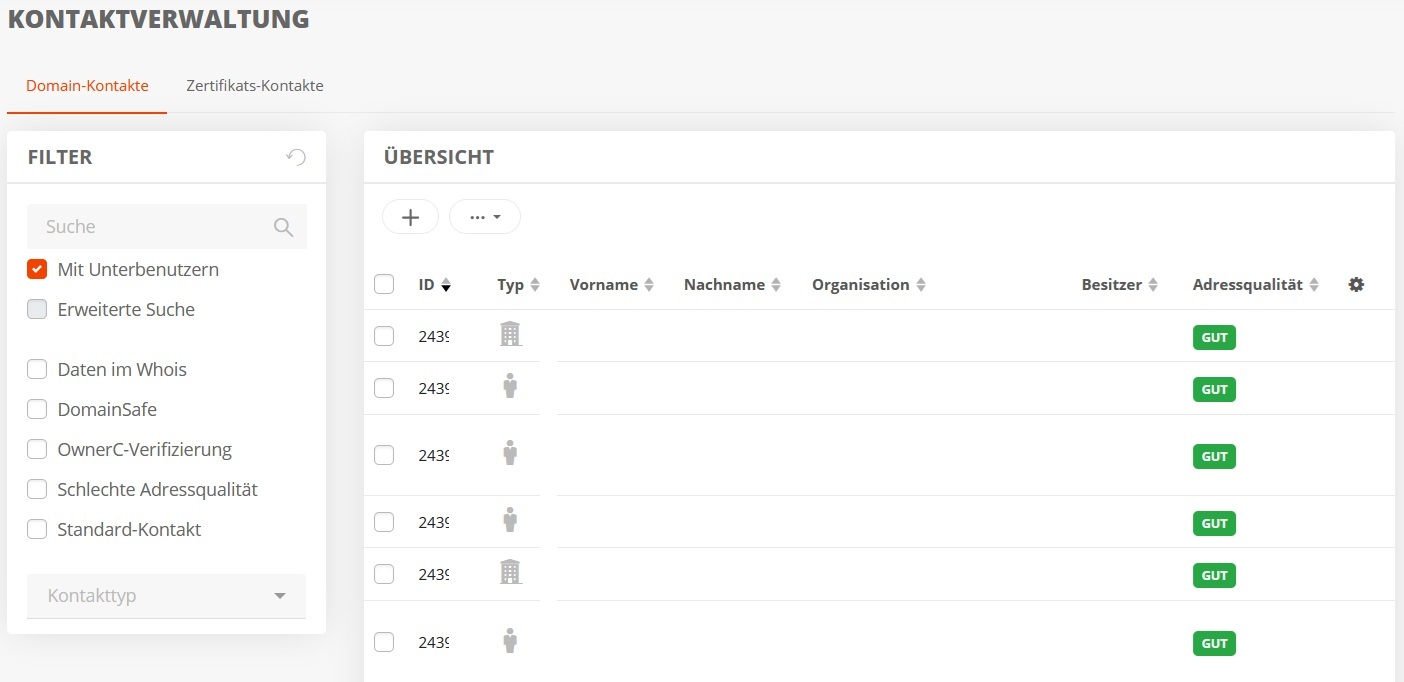Add a new contact with the plus button
Image resolution: width=1404 pixels, height=682 pixels.
click(410, 217)
